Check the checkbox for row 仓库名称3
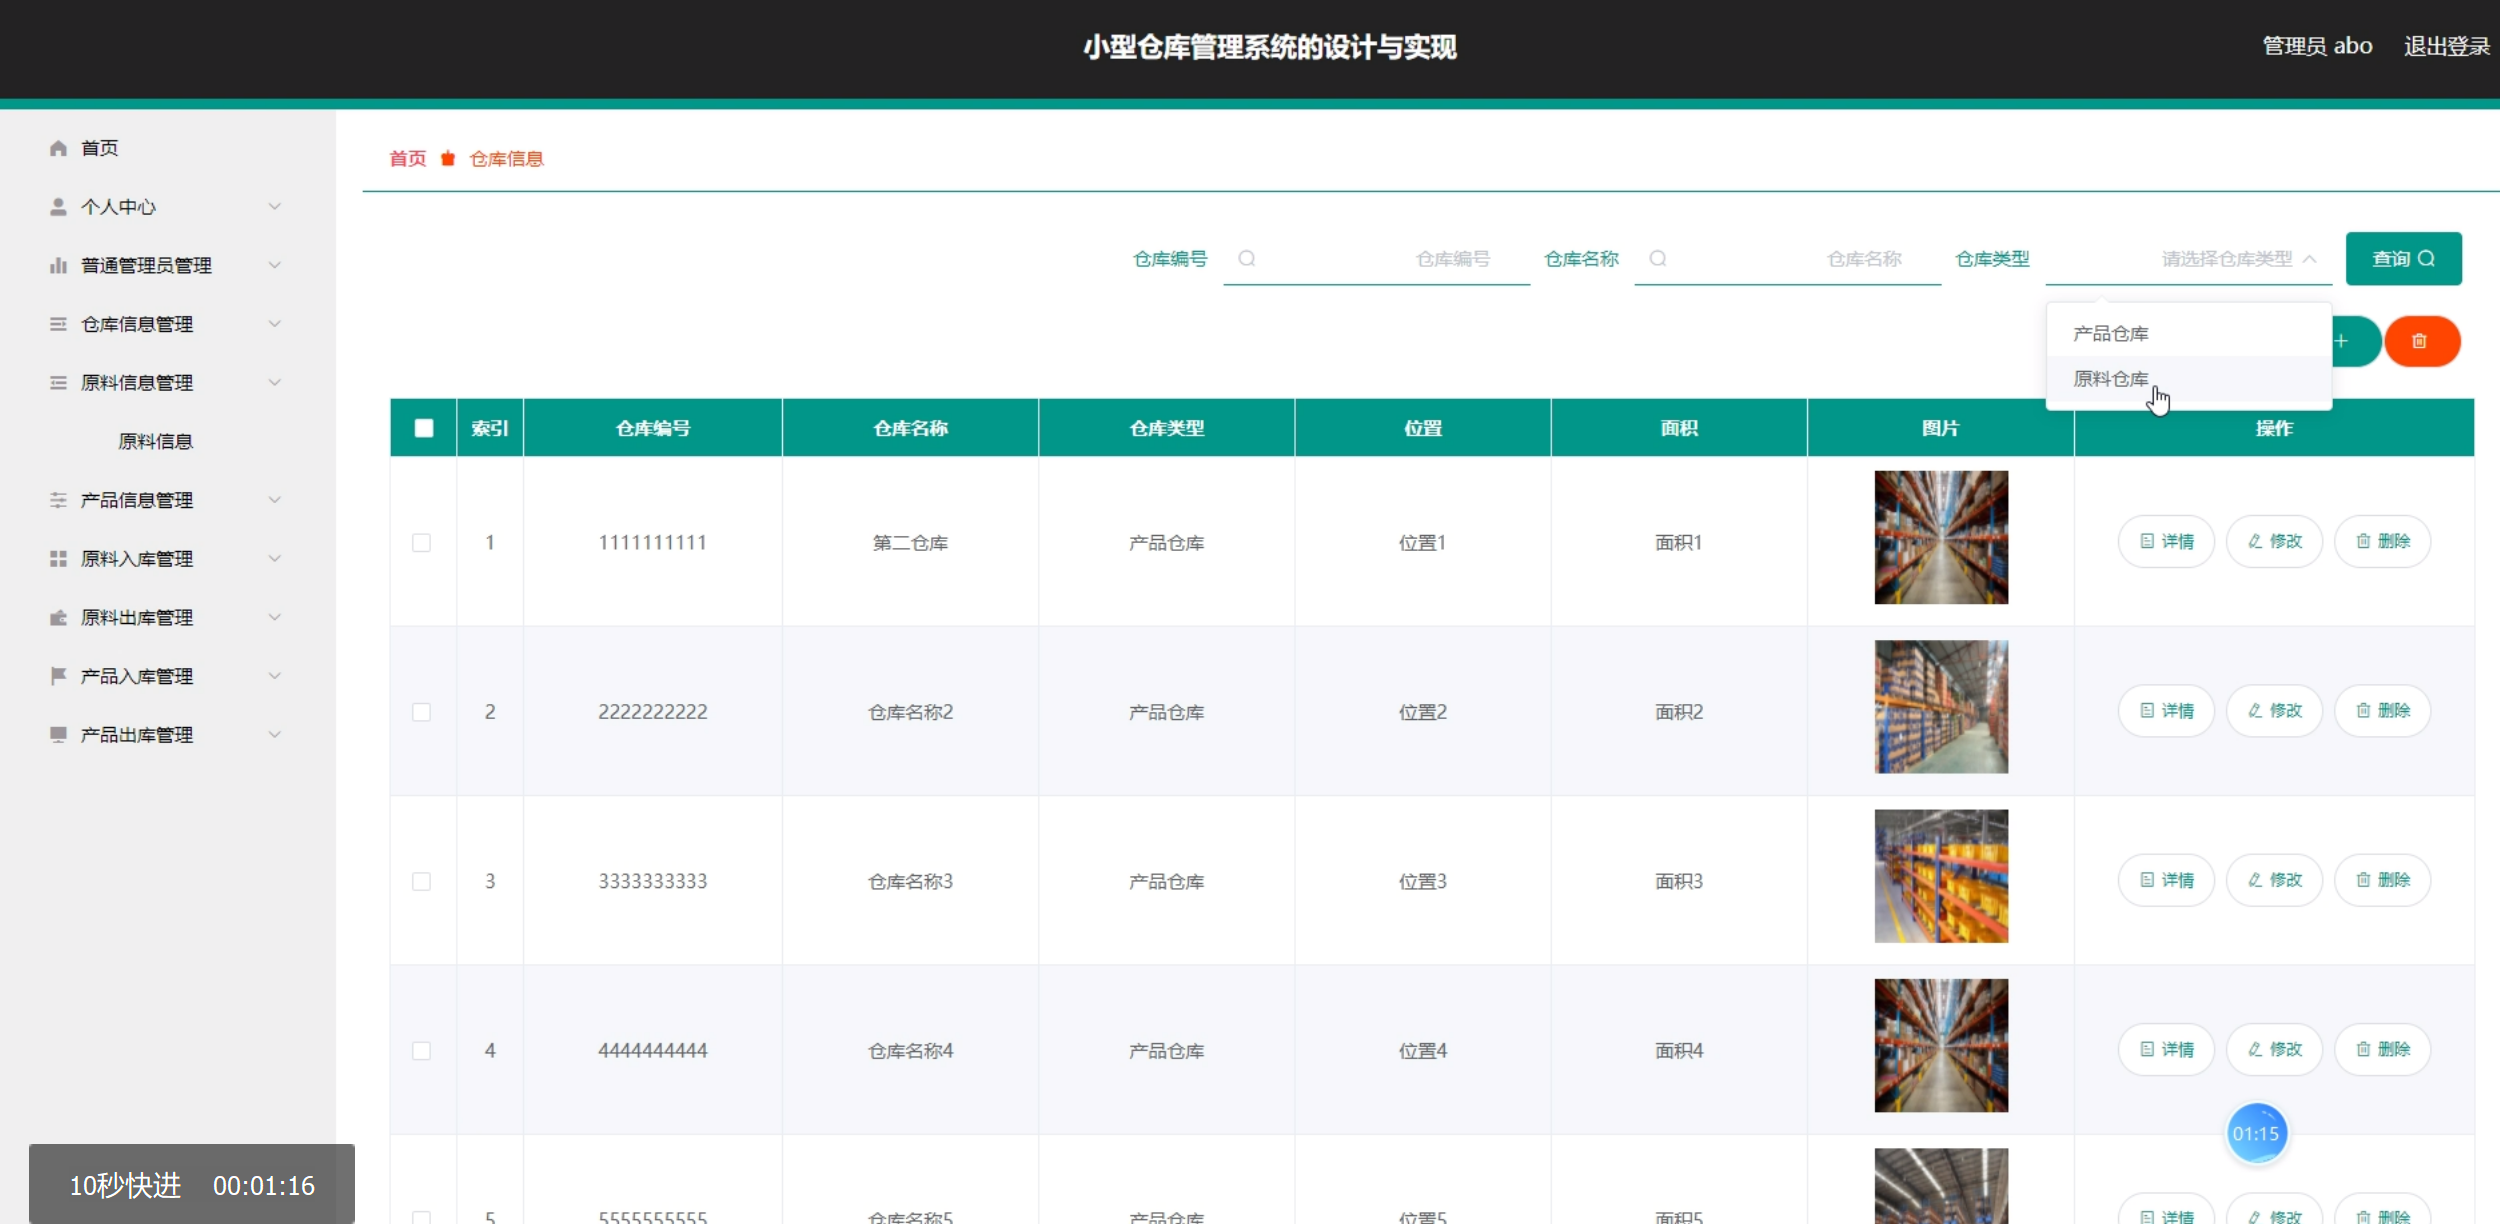Viewport: 2500px width, 1224px height. pyautogui.click(x=422, y=881)
